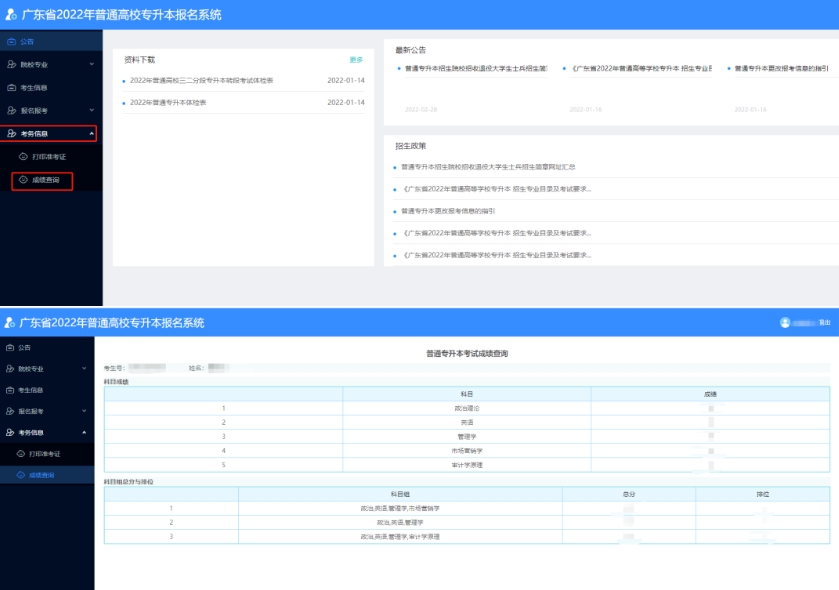This screenshot has height=590, width=839.
Task: Open 招生政策 item 退役大学生士兵招生简章网址汇总
Action: click(488, 167)
